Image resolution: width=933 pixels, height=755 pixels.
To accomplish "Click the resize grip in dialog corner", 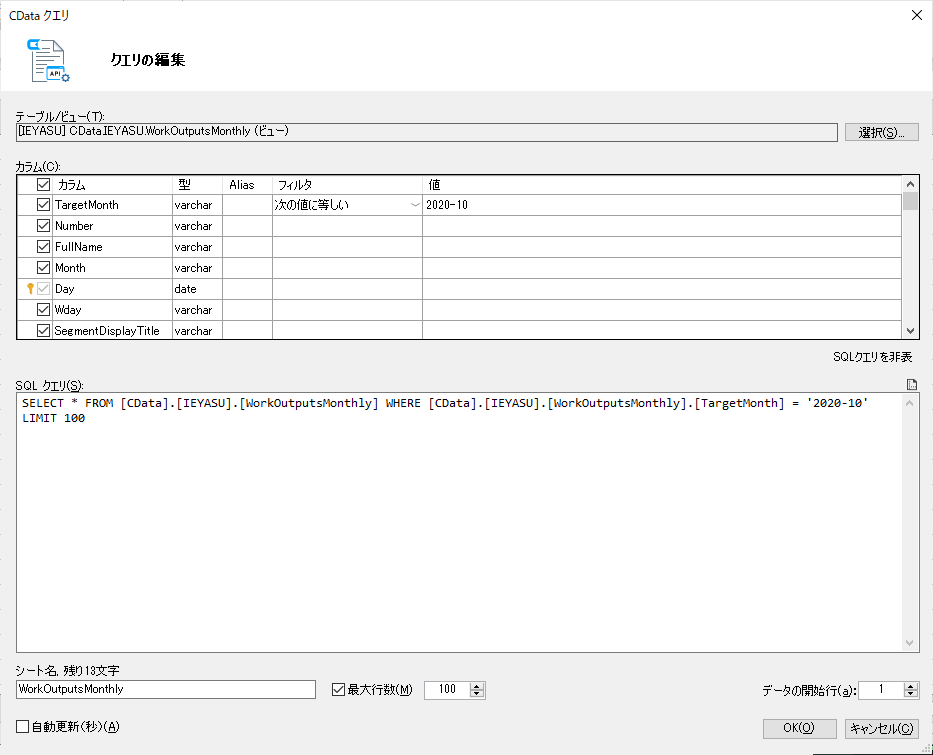I will [926, 748].
